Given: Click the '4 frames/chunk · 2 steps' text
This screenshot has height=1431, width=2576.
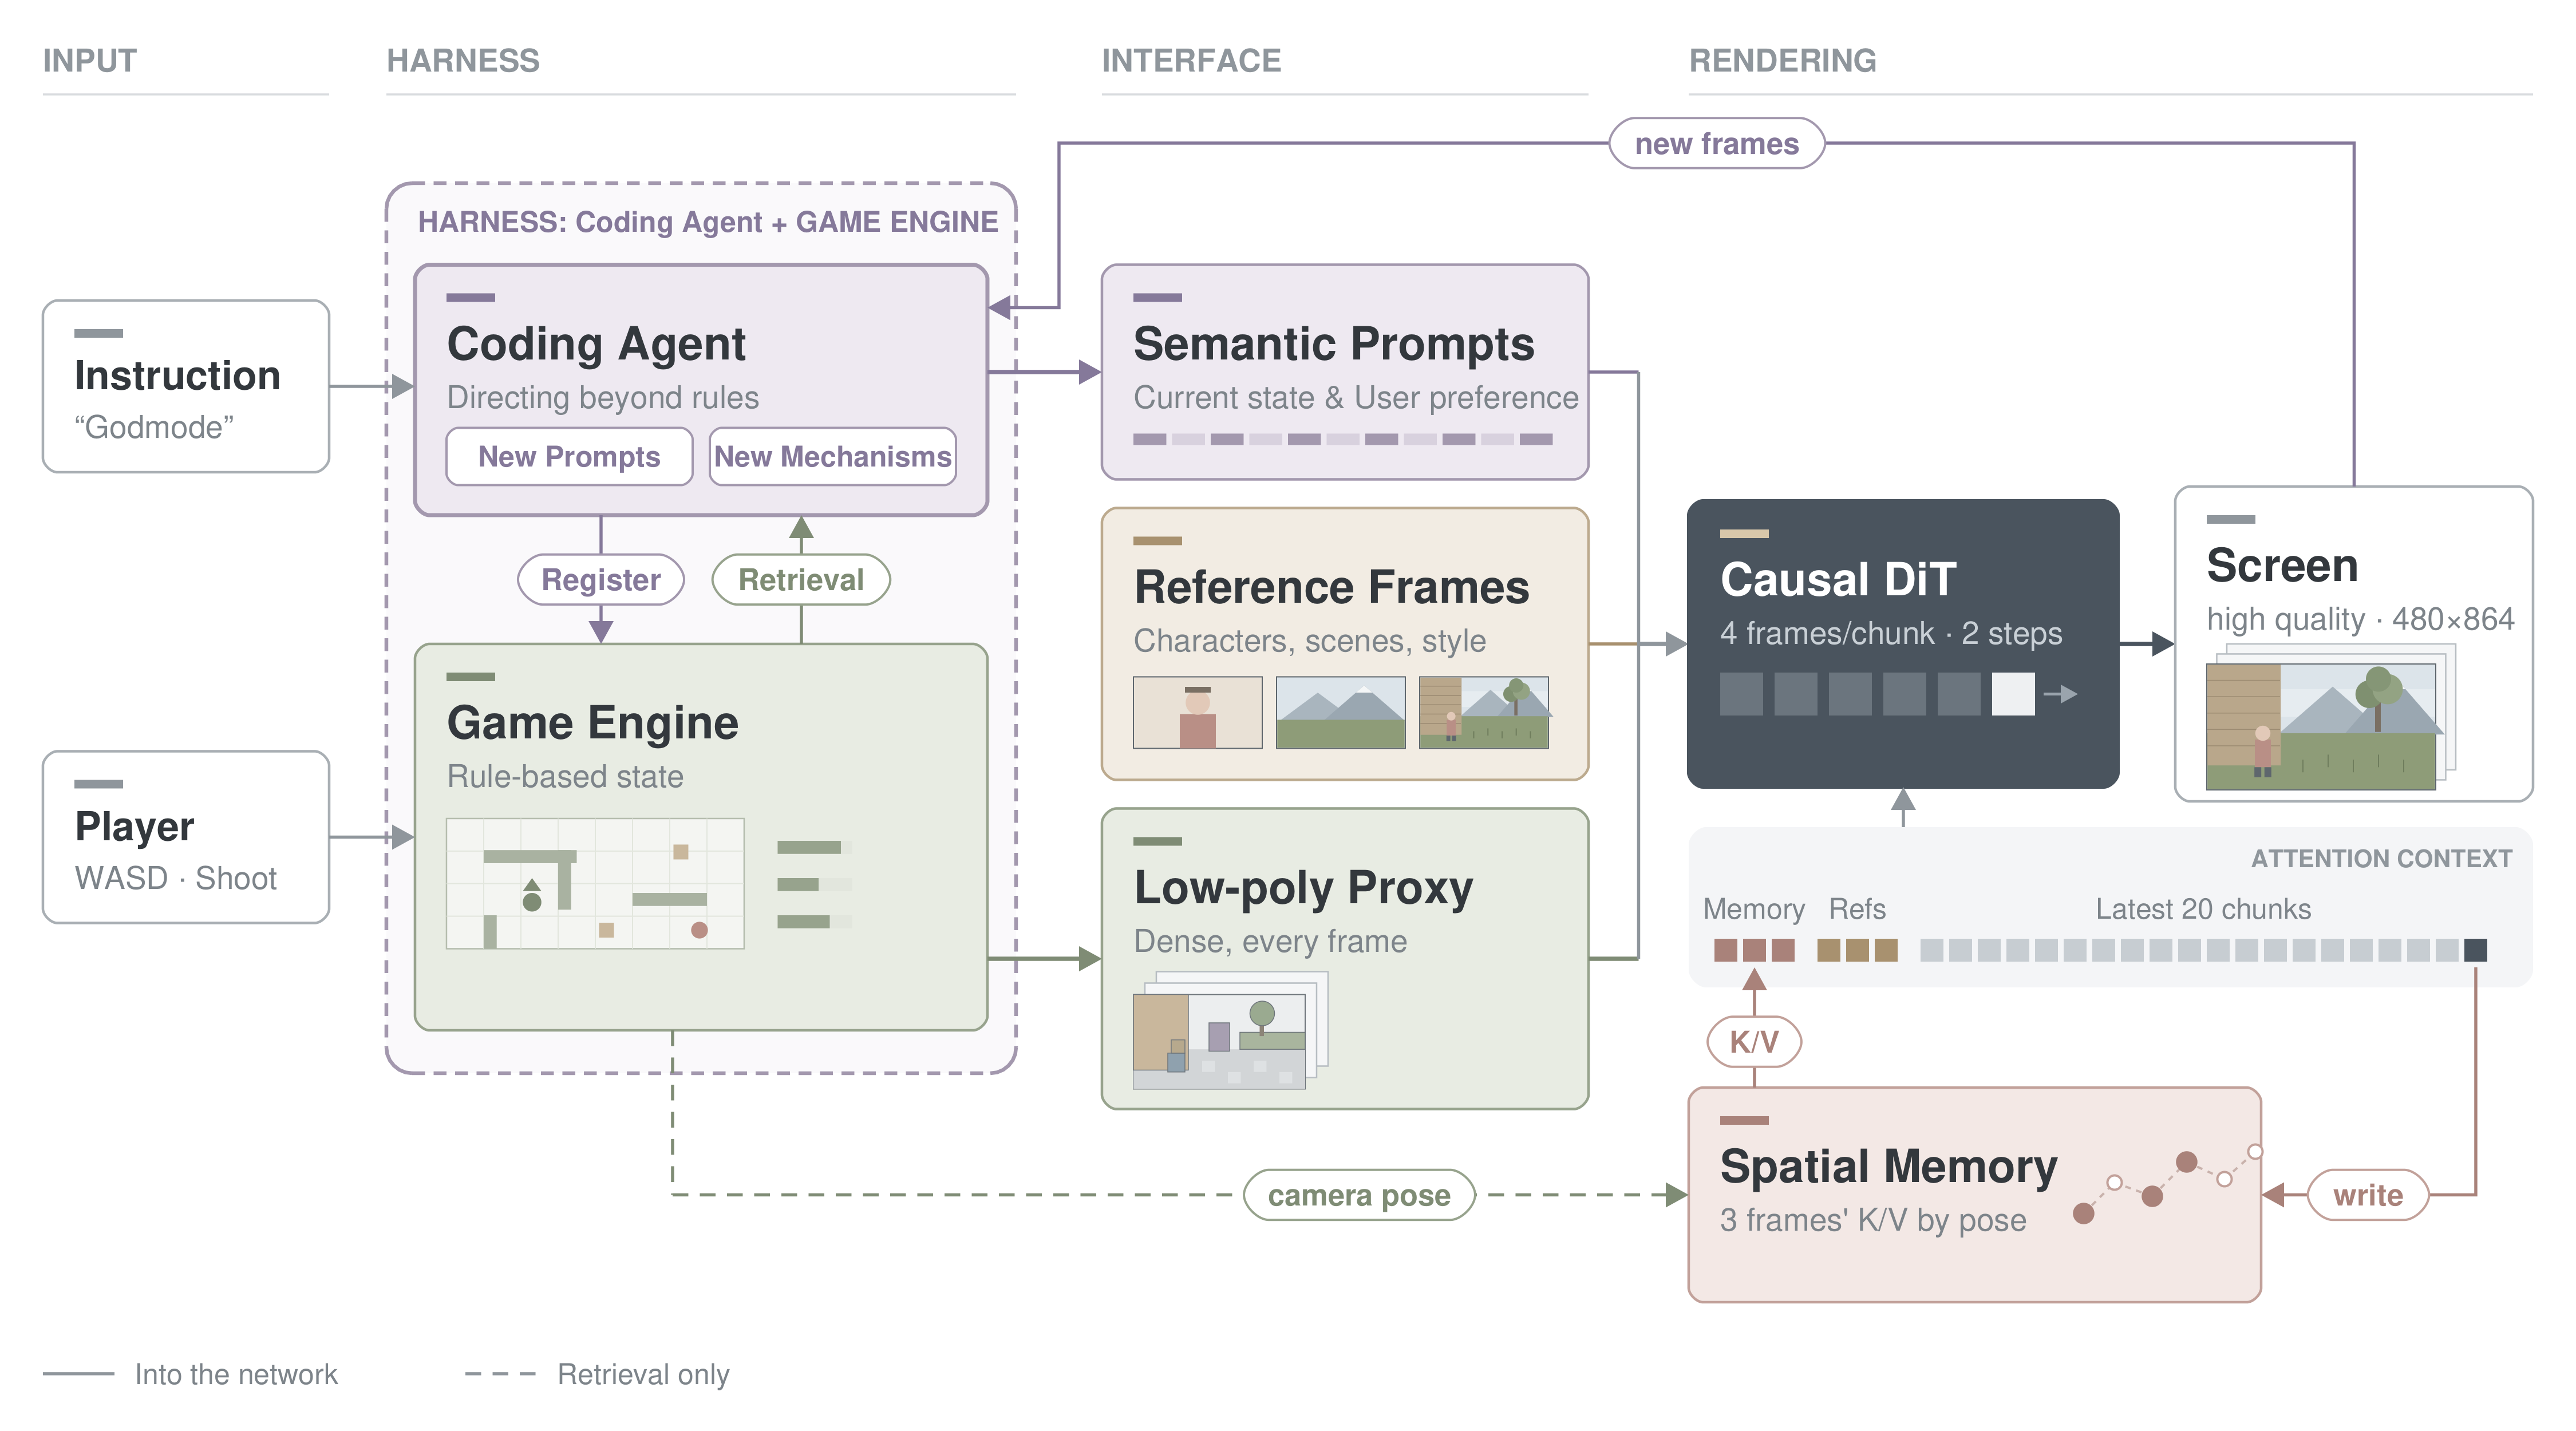Looking at the screenshot, I should (x=1891, y=633).
